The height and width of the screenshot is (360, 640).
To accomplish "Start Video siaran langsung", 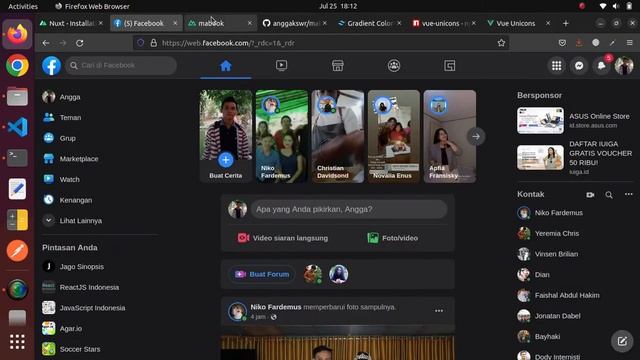I will click(x=282, y=238).
